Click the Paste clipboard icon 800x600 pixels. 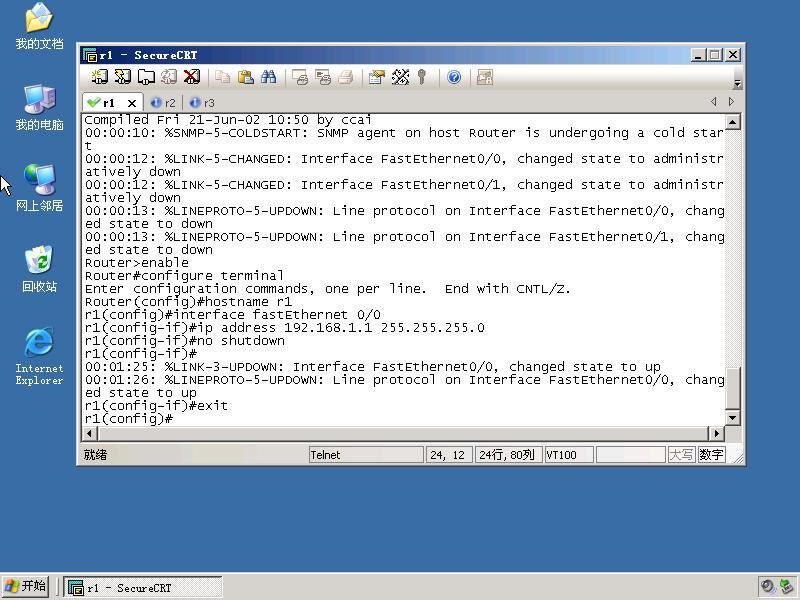coord(246,77)
